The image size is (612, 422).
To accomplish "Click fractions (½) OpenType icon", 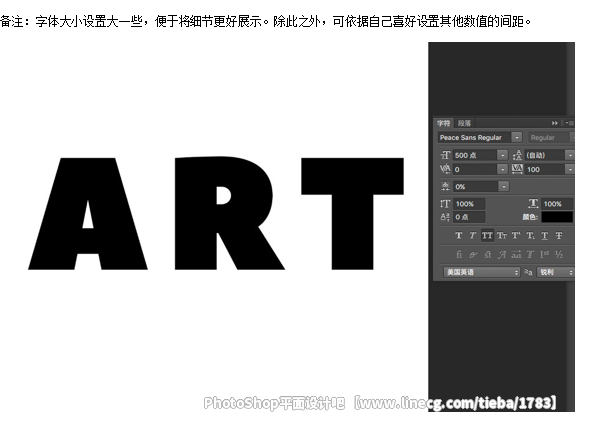I will coord(559,255).
